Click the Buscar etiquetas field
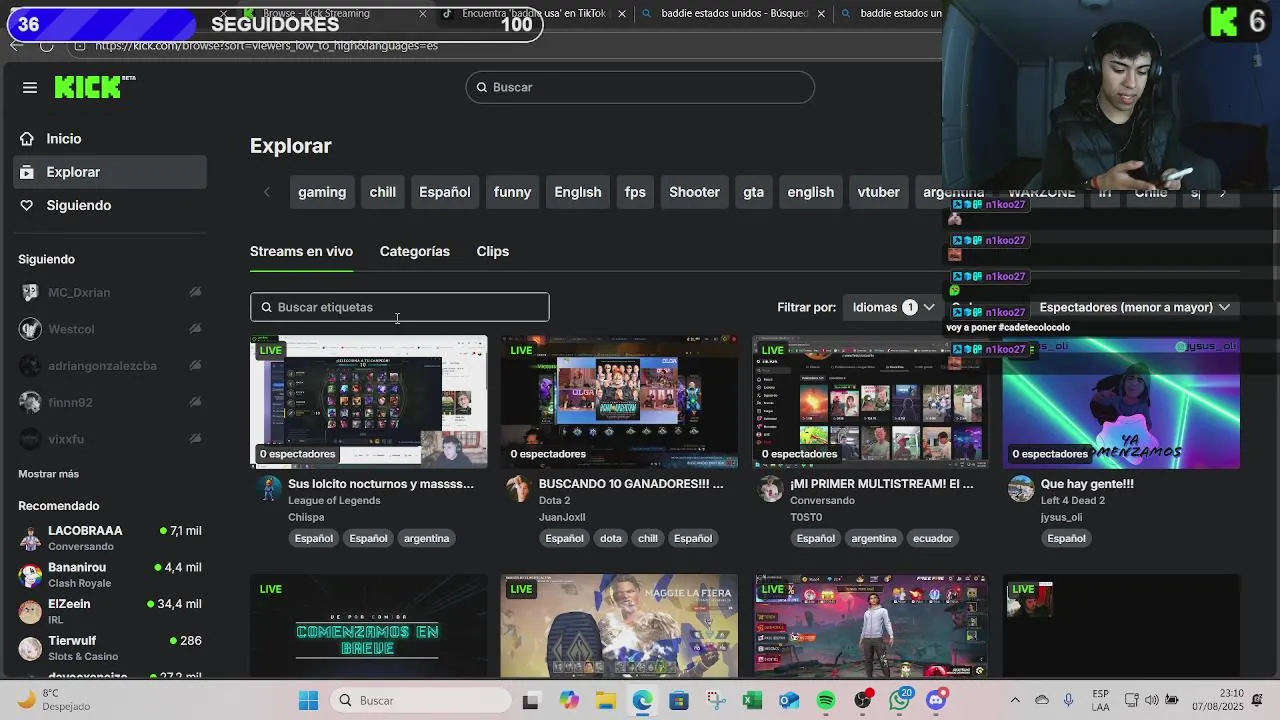This screenshot has width=1280, height=720. (x=400, y=307)
